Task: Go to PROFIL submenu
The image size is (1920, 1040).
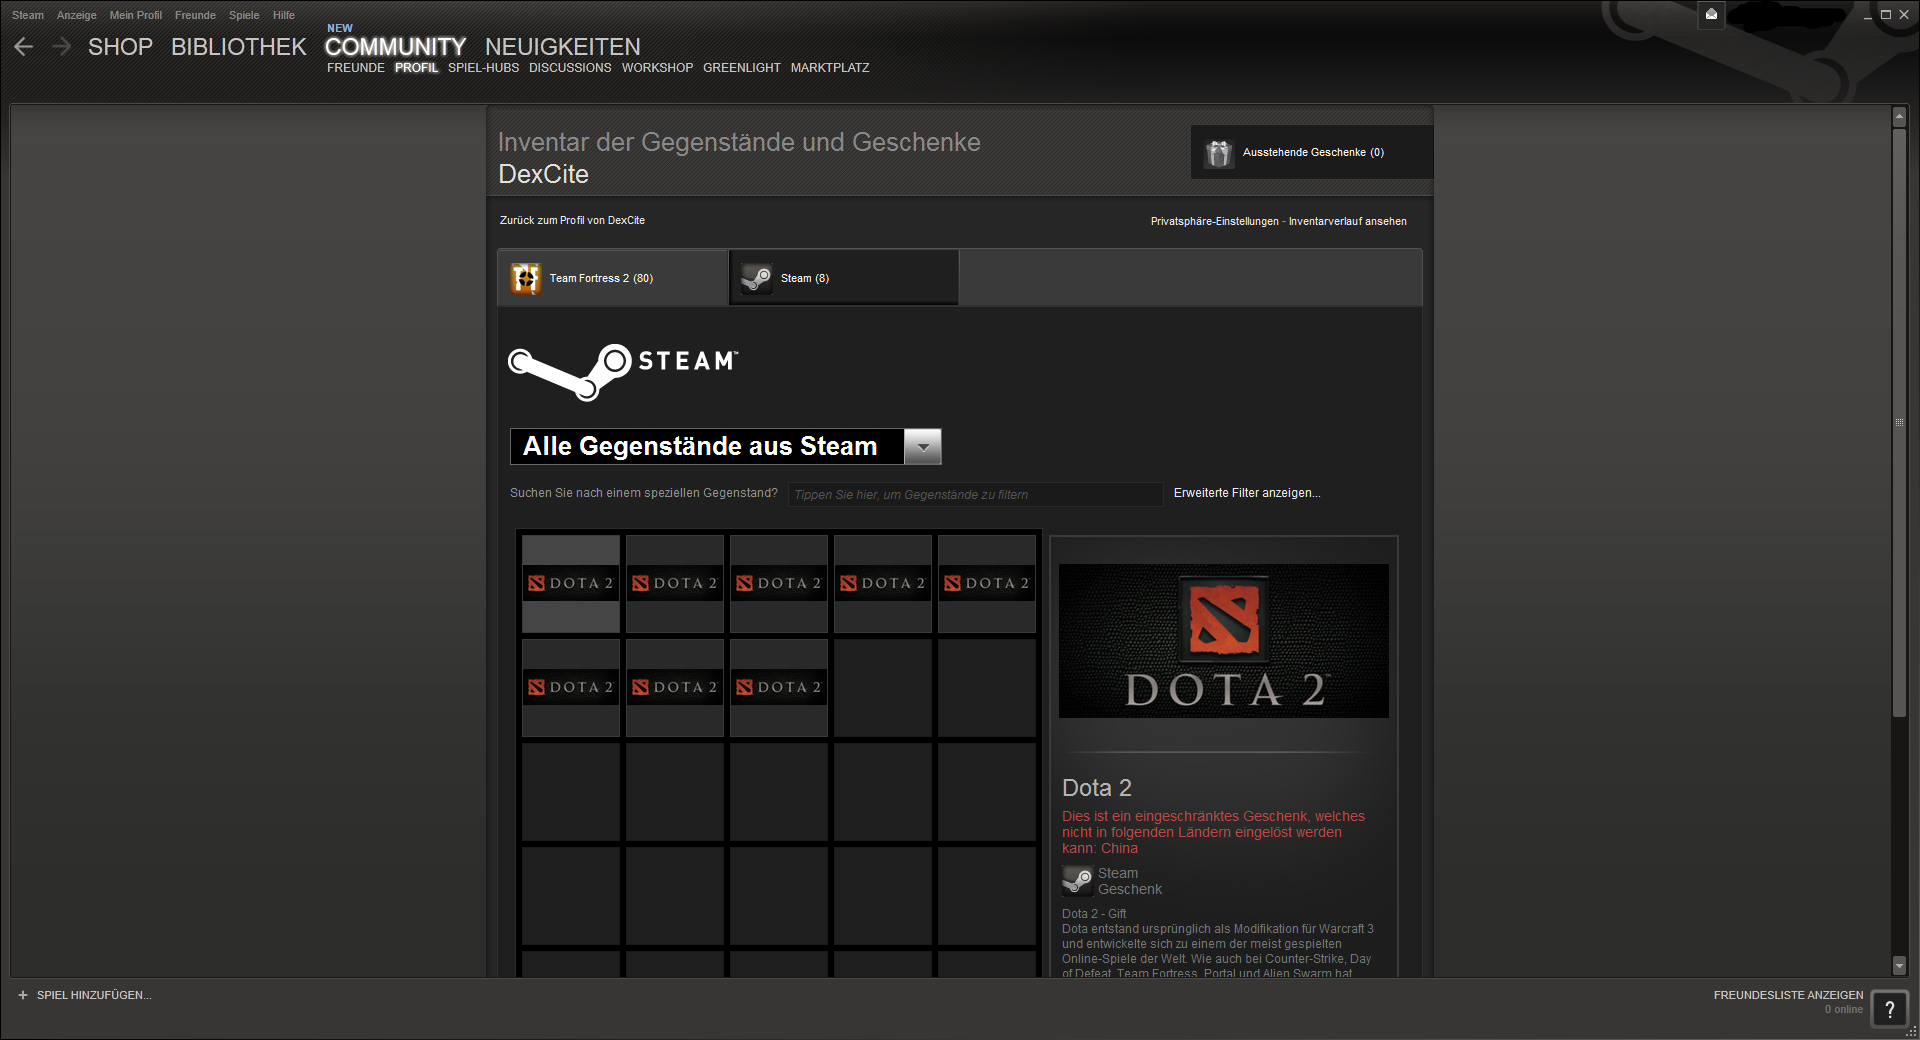Action: [416, 68]
